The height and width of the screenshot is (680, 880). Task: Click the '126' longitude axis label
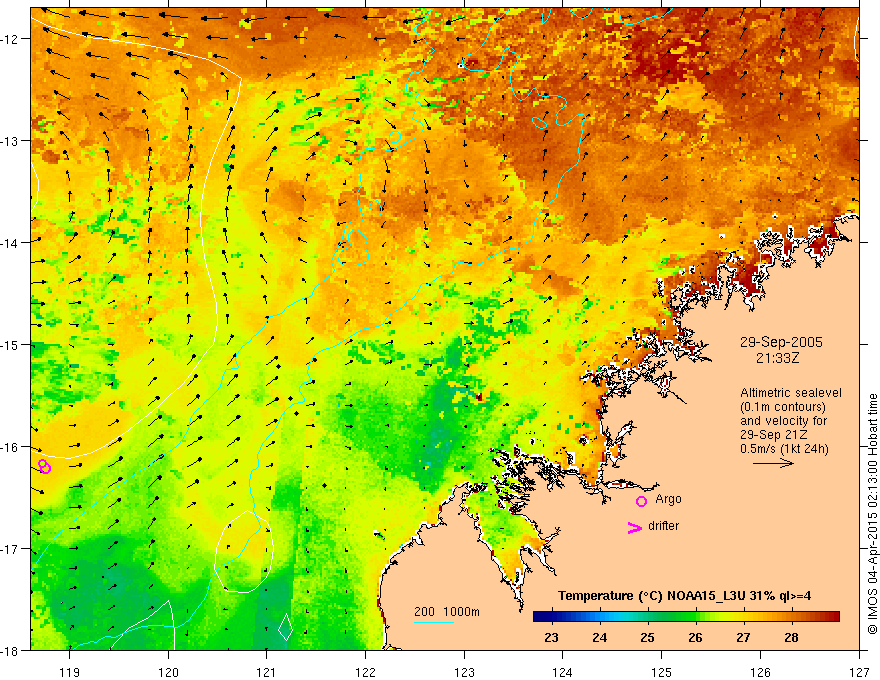(x=760, y=672)
